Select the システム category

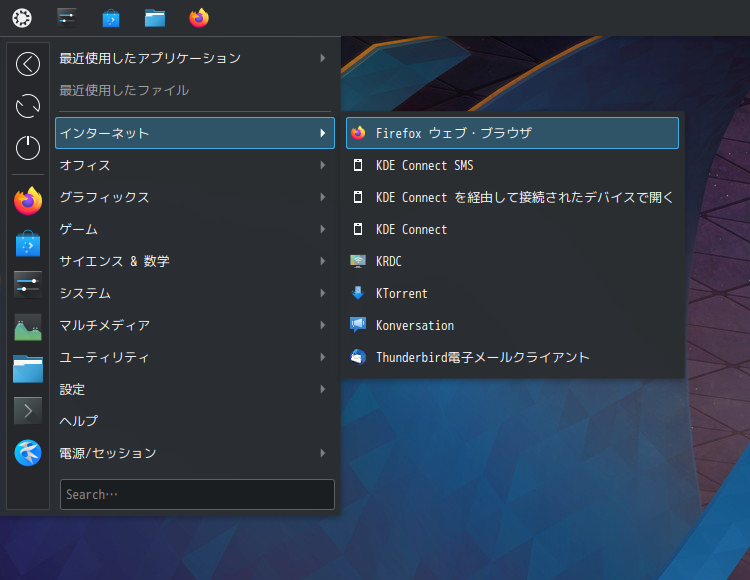(x=195, y=293)
